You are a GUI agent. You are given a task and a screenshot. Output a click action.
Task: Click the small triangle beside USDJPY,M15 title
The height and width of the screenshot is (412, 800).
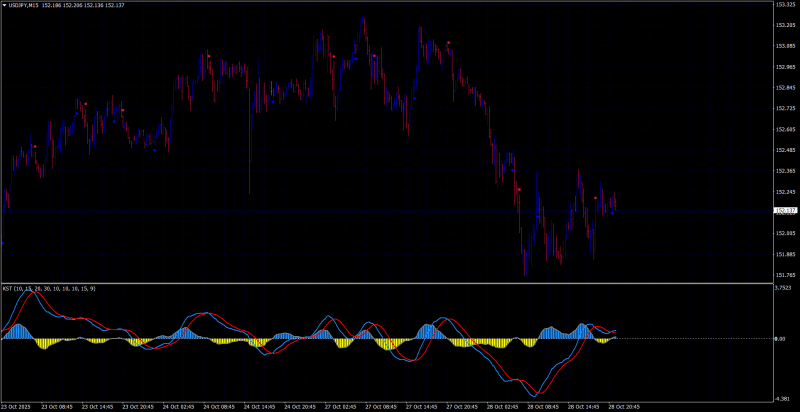(x=5, y=5)
